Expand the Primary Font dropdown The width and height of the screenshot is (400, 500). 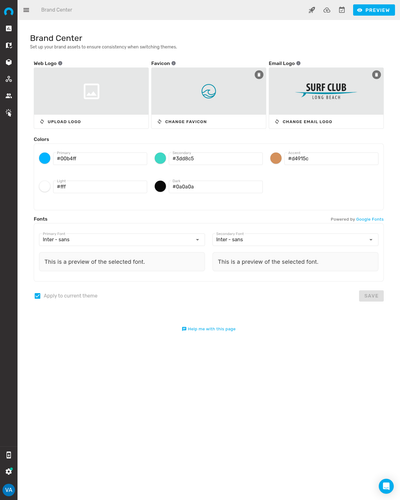tap(122, 239)
